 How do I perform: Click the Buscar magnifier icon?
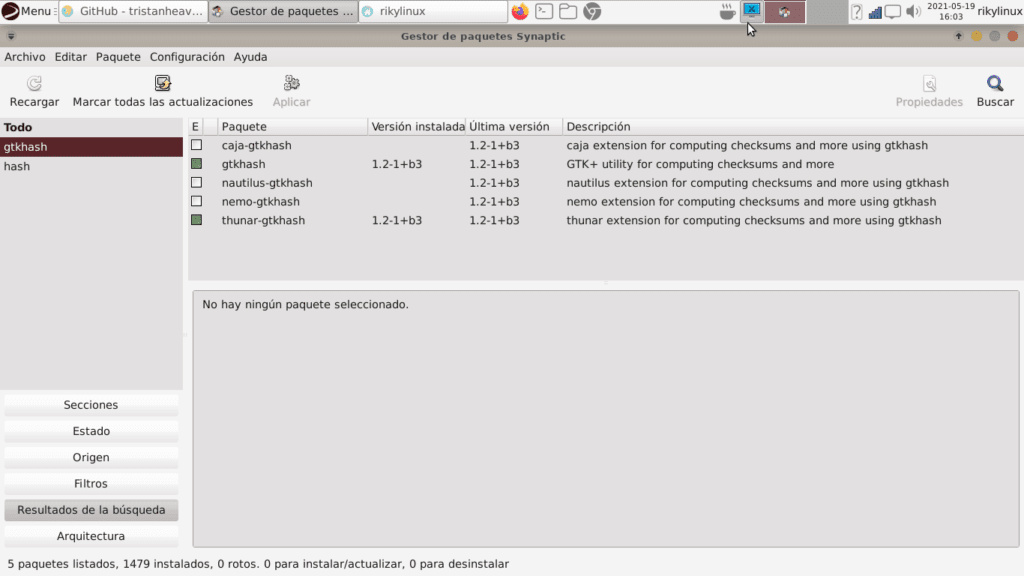click(995, 84)
